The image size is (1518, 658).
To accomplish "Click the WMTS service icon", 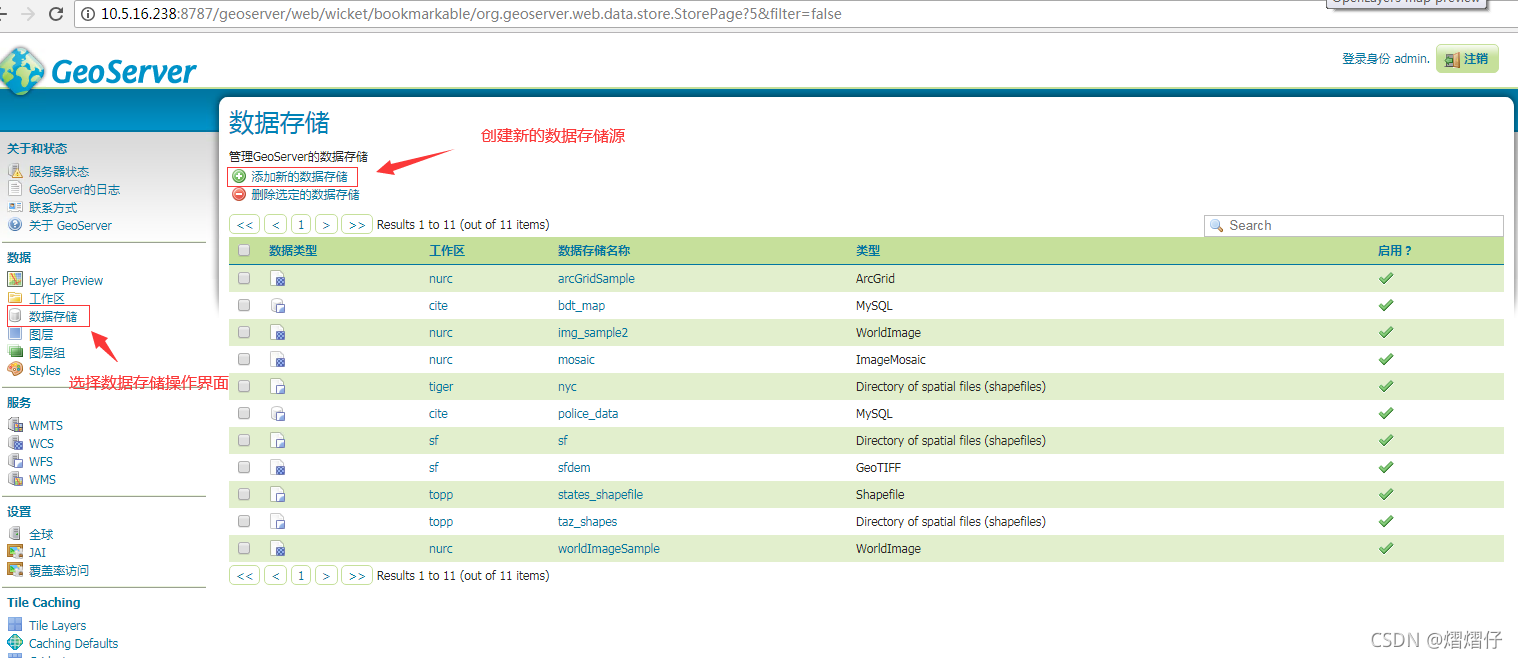I will (x=17, y=425).
